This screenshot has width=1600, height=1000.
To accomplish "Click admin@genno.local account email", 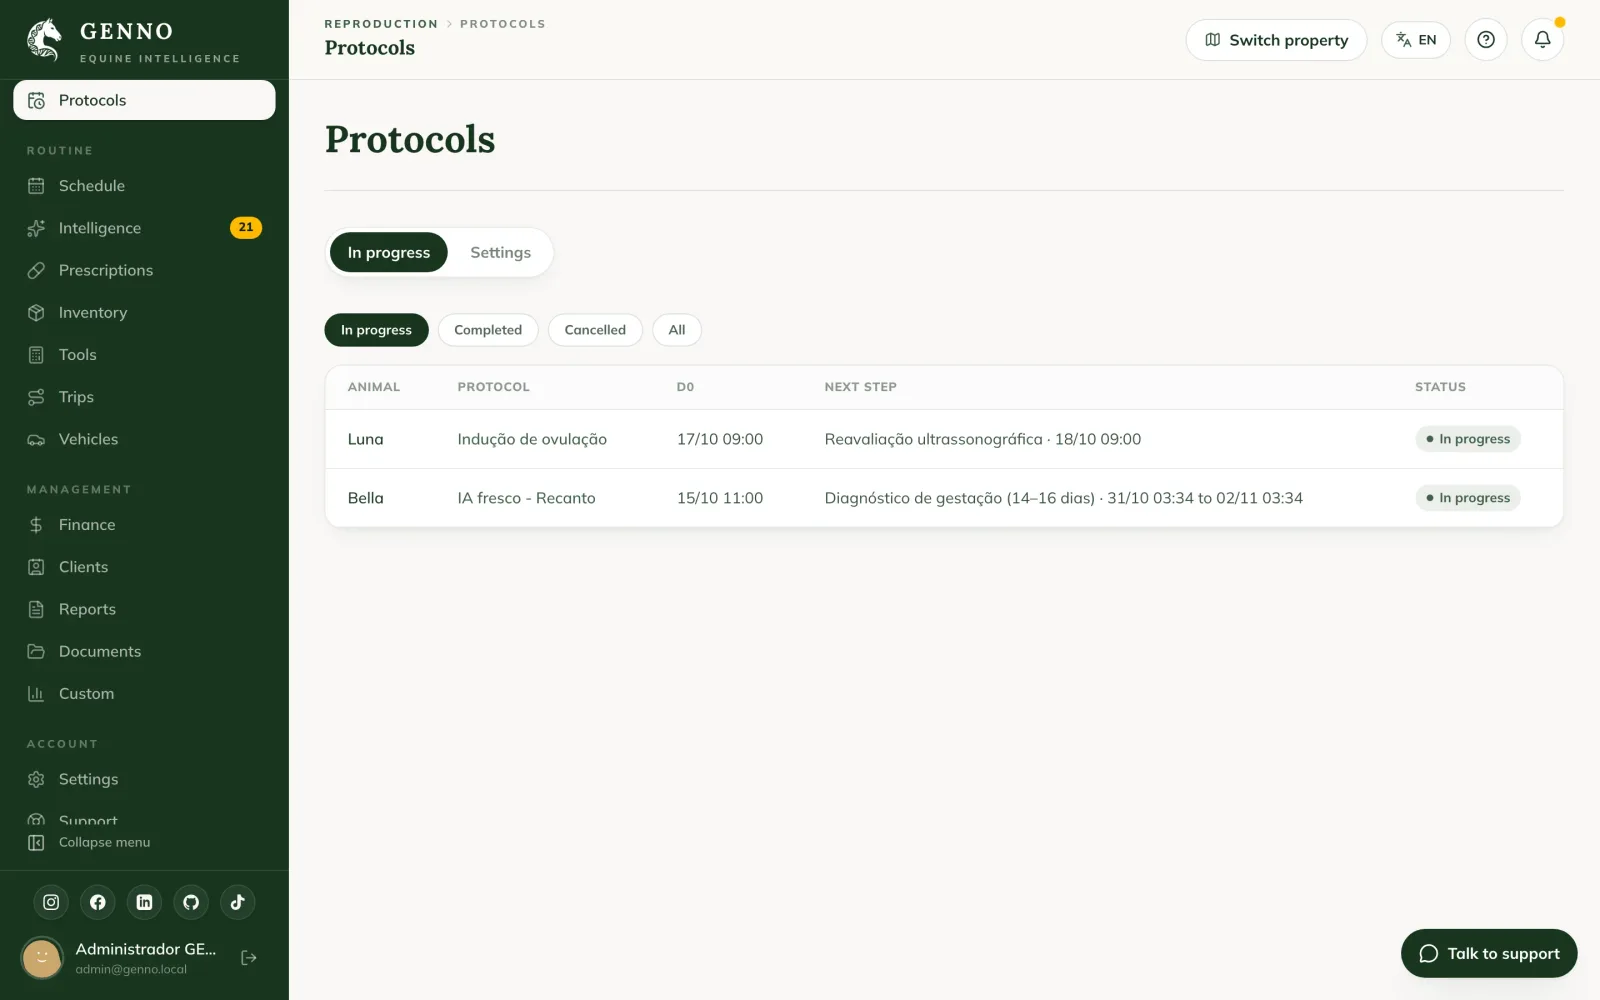I will [x=131, y=970].
